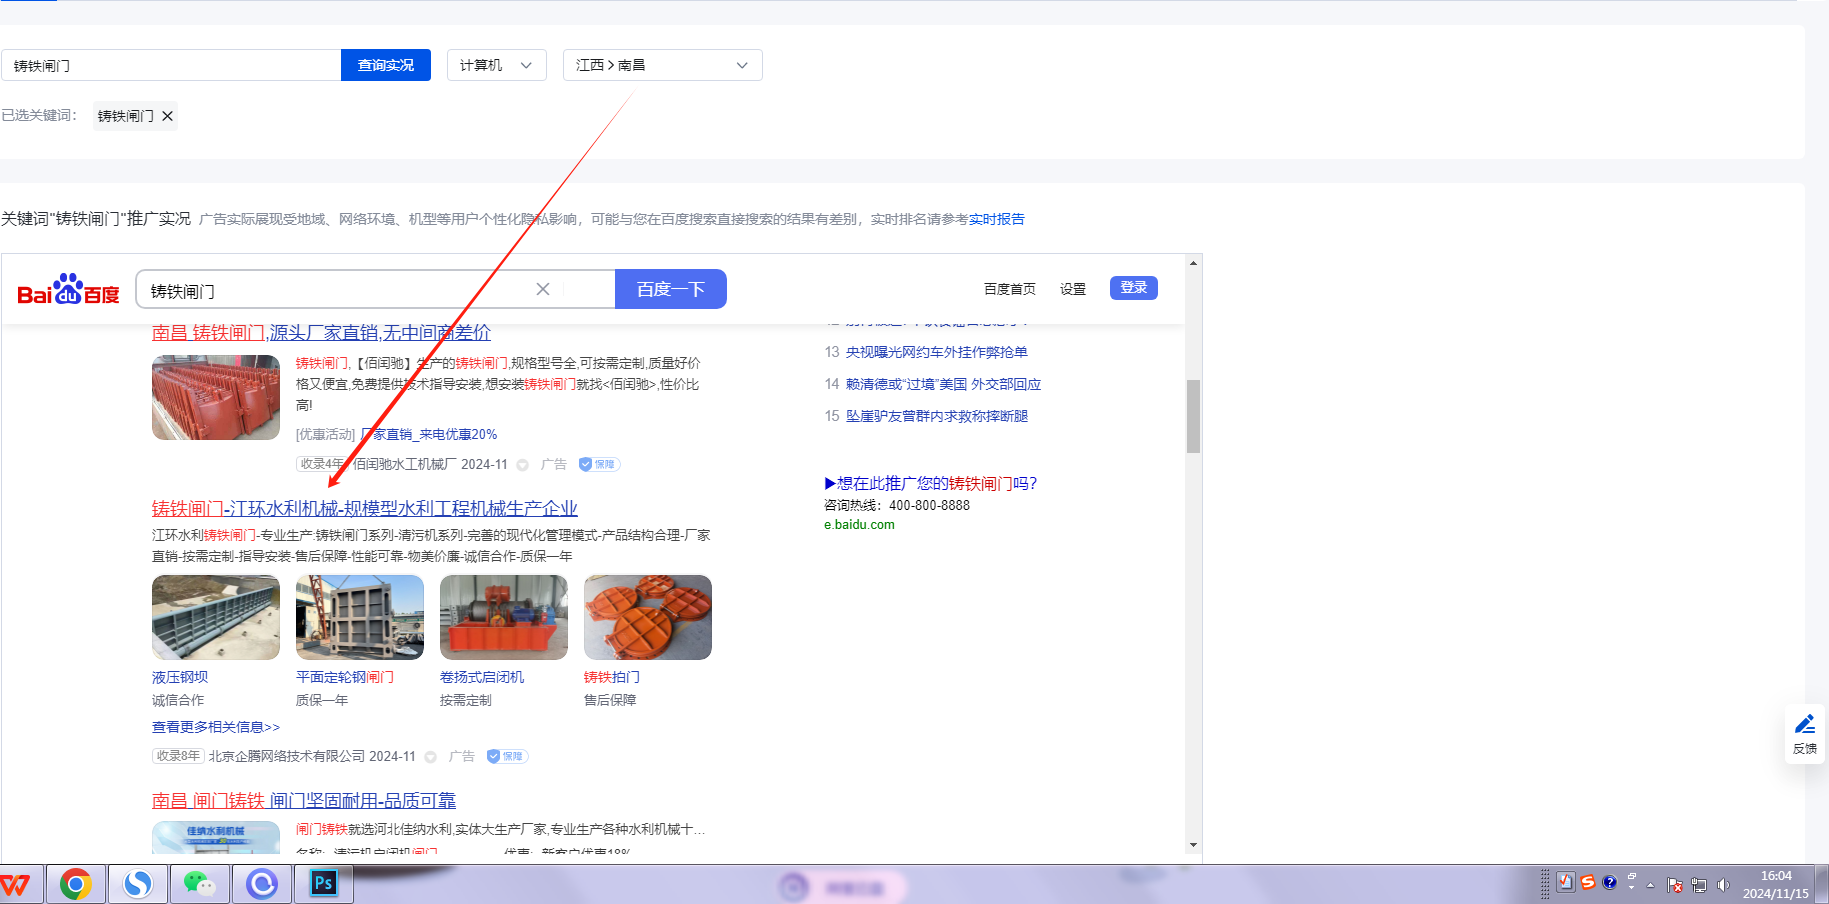Click the 查询实况 button
This screenshot has width=1829, height=904.
[x=386, y=65]
